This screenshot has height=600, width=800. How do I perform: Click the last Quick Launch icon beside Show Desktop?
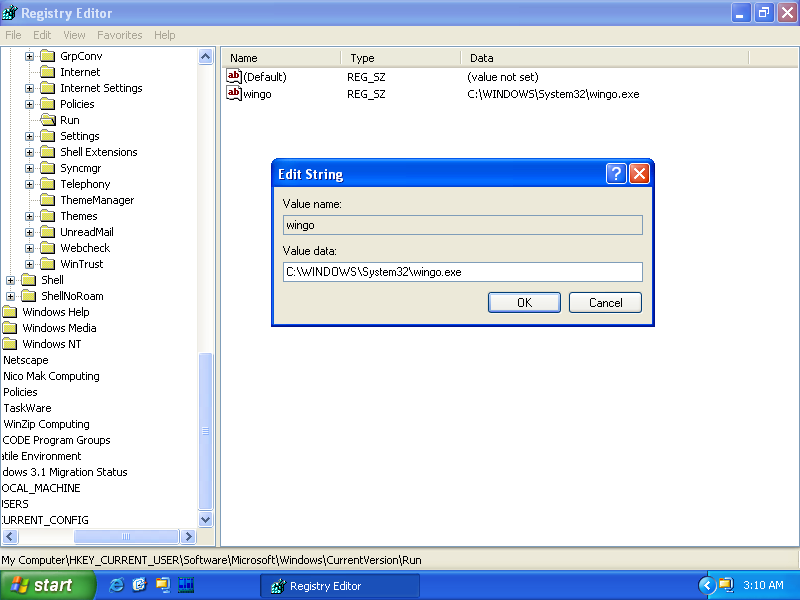point(186,585)
